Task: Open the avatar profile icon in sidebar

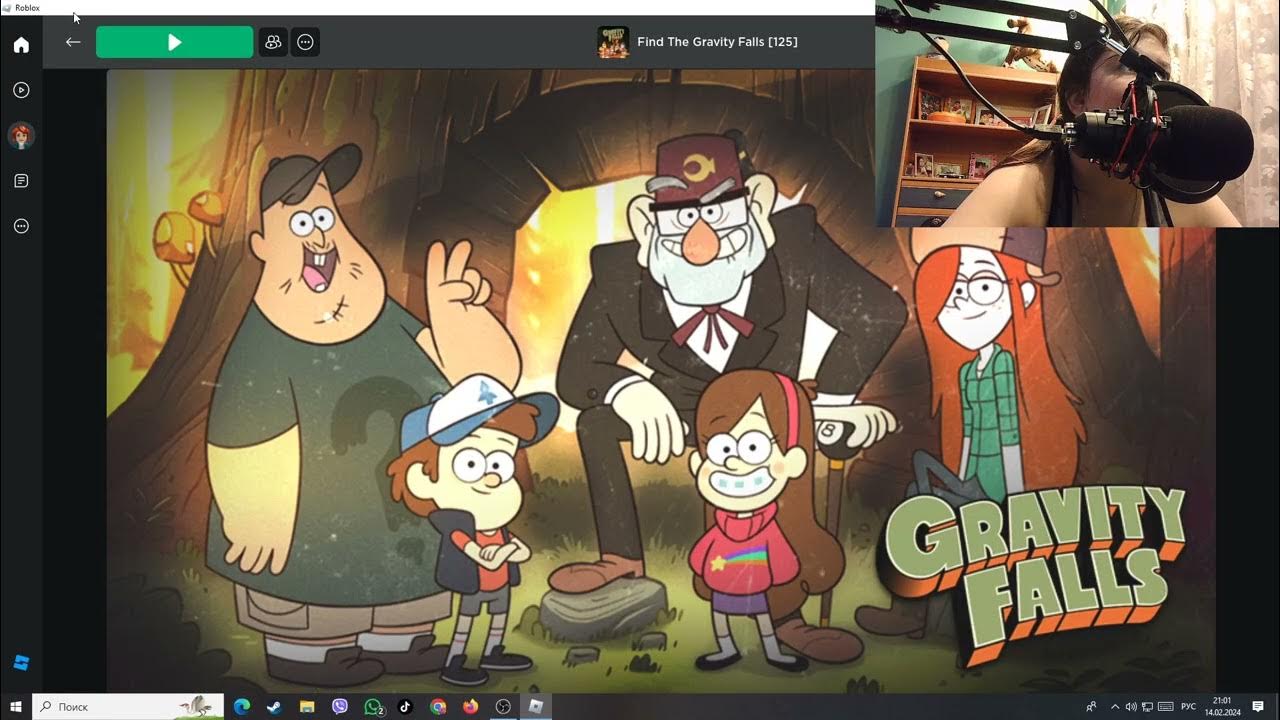Action: [21, 135]
